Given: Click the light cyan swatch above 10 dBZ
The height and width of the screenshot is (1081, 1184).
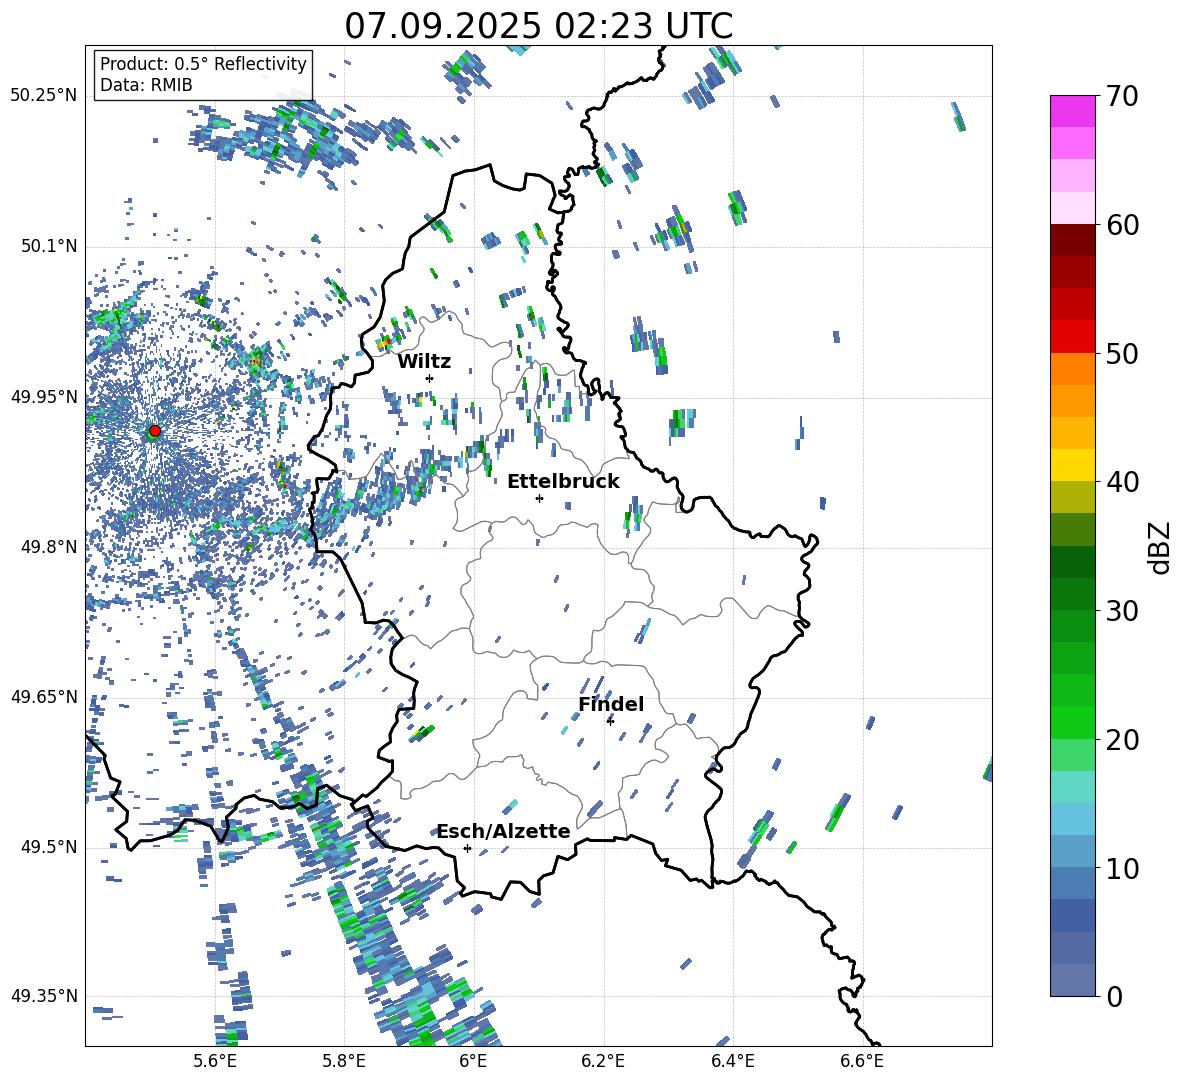Looking at the screenshot, I should point(1072,819).
